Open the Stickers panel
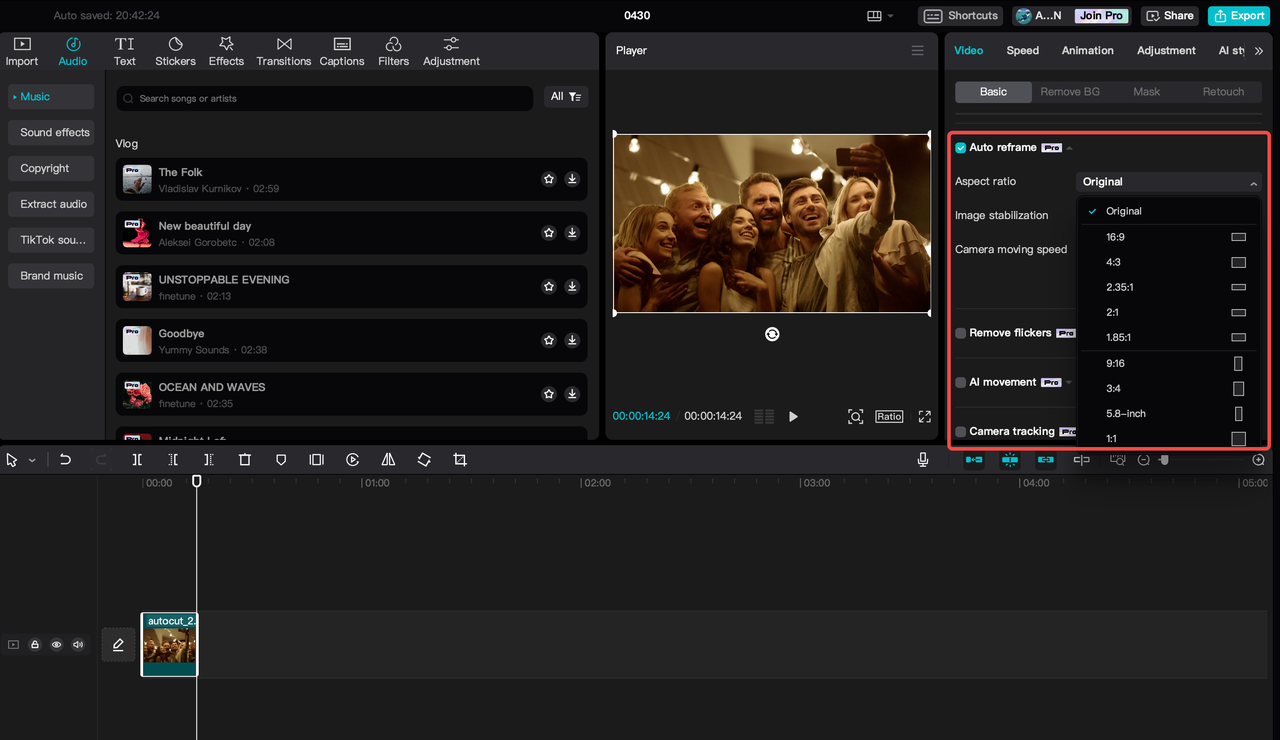 pyautogui.click(x=175, y=52)
